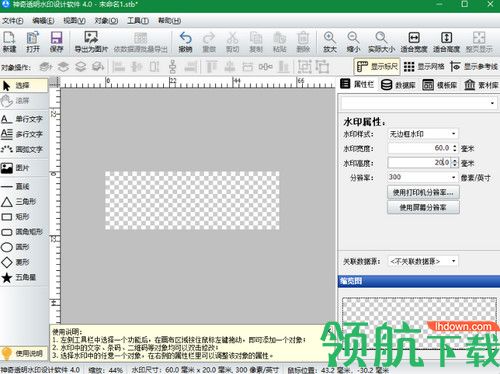Open the 水印样式 dropdown (无边框水印)
This screenshot has width=500, height=374.
(x=423, y=134)
